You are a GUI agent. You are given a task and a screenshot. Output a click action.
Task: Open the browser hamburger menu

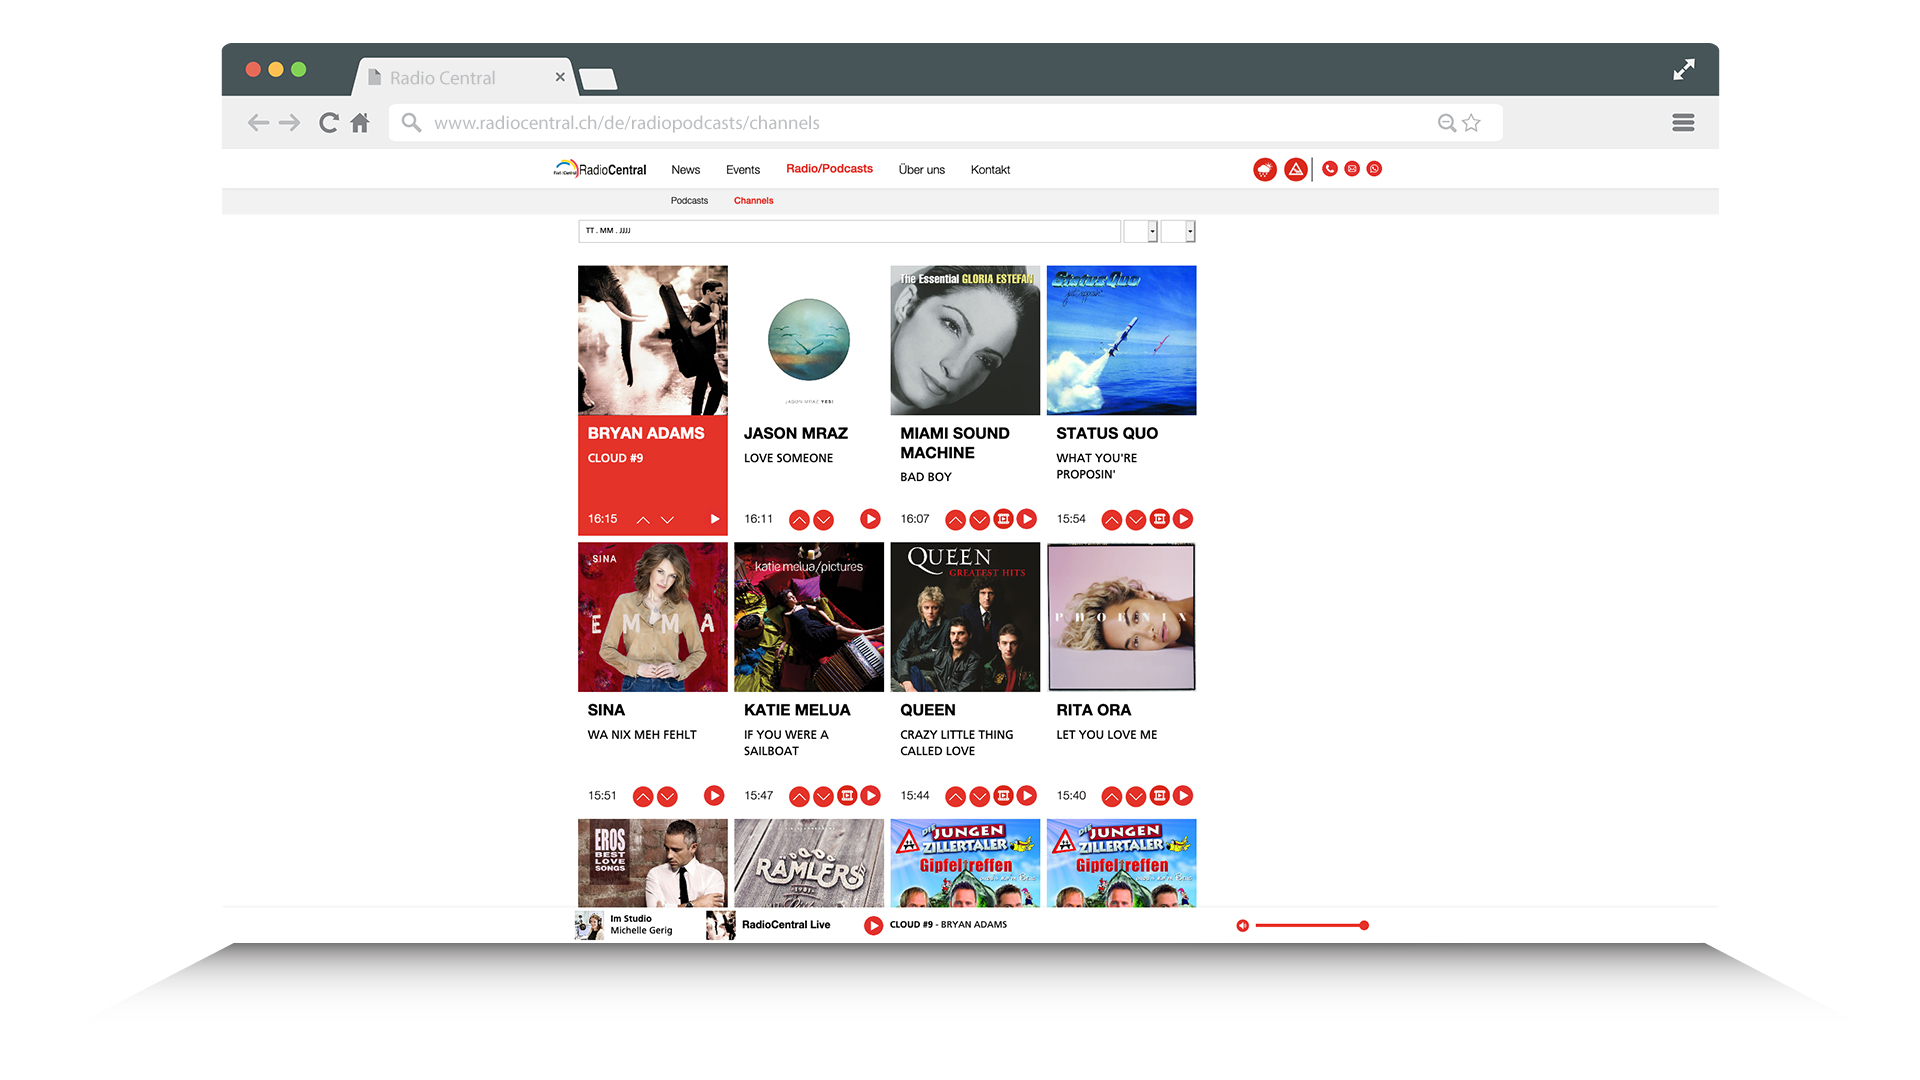[x=1683, y=123]
